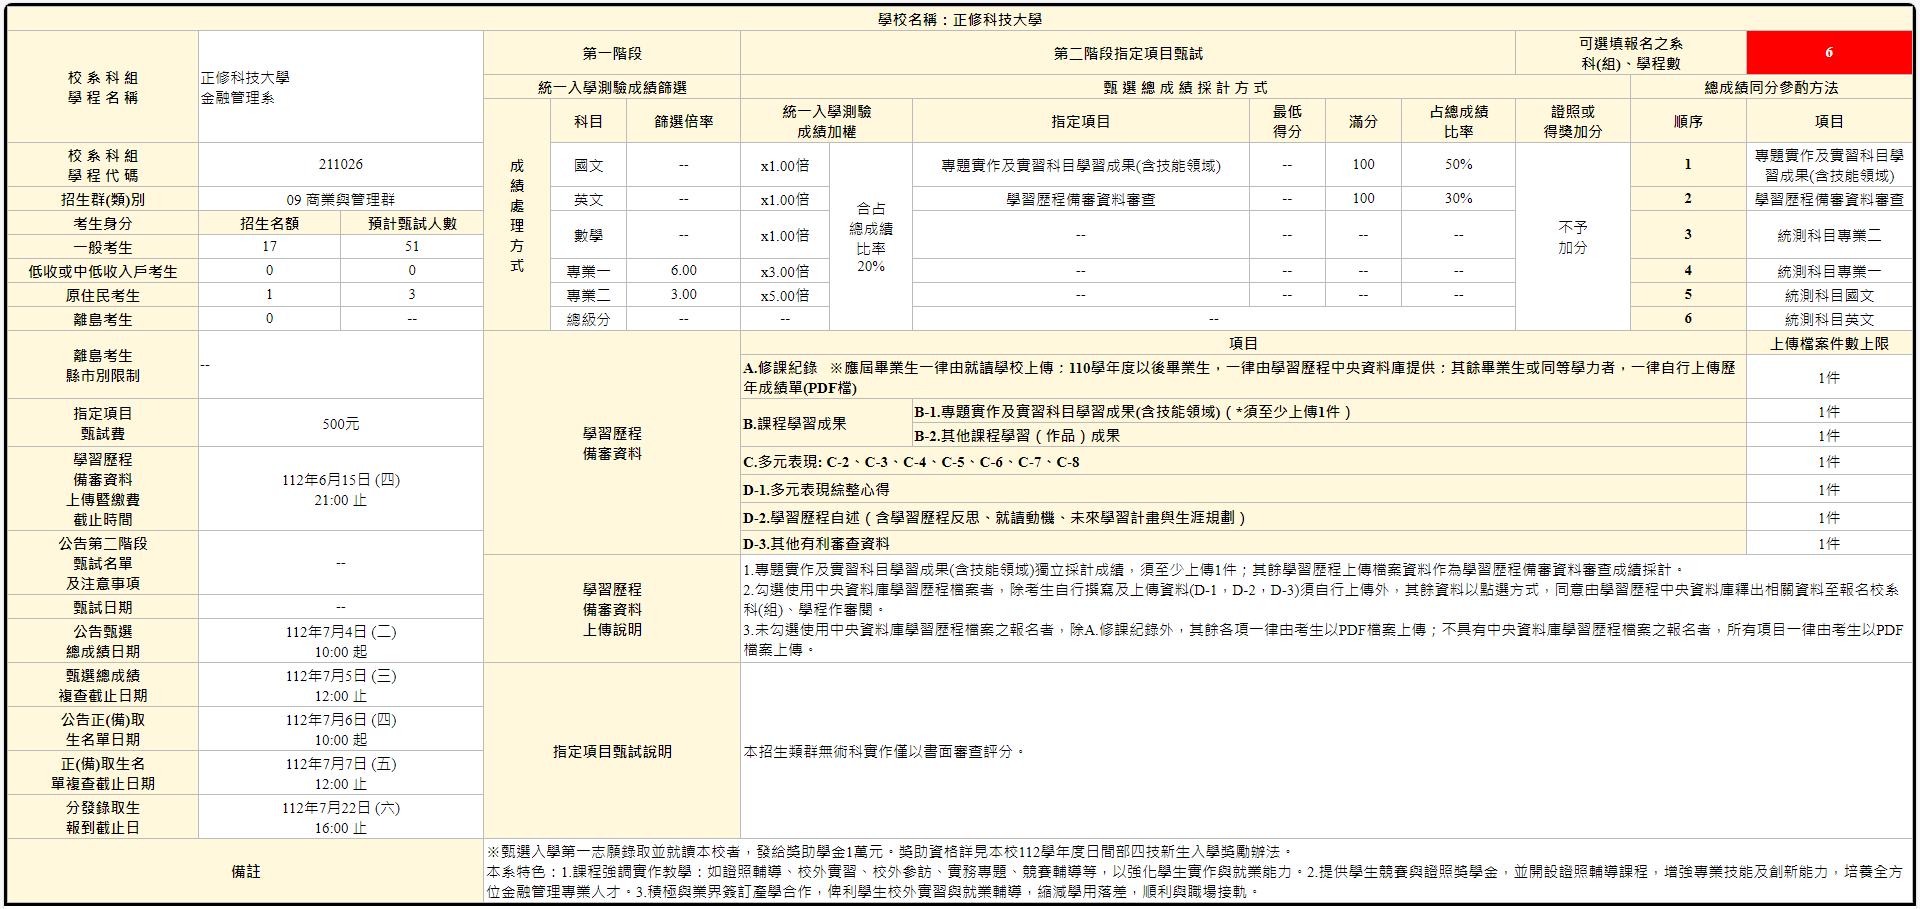The height and width of the screenshot is (909, 1920).
Task: Click tie-break item 統測科目英文
Action: point(1828,319)
